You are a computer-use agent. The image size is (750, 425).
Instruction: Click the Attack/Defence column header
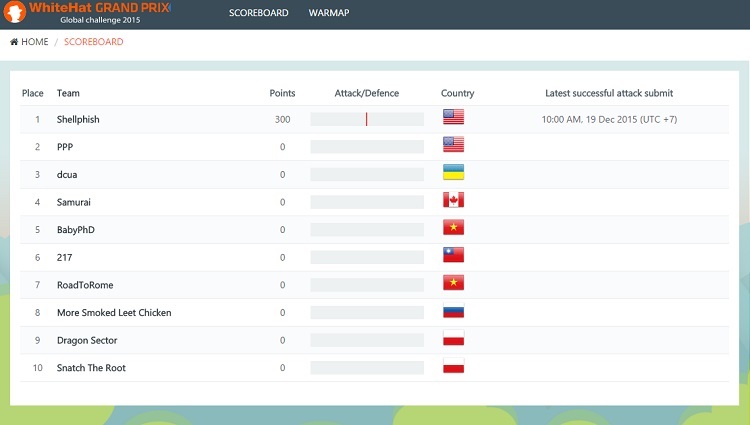(367, 93)
